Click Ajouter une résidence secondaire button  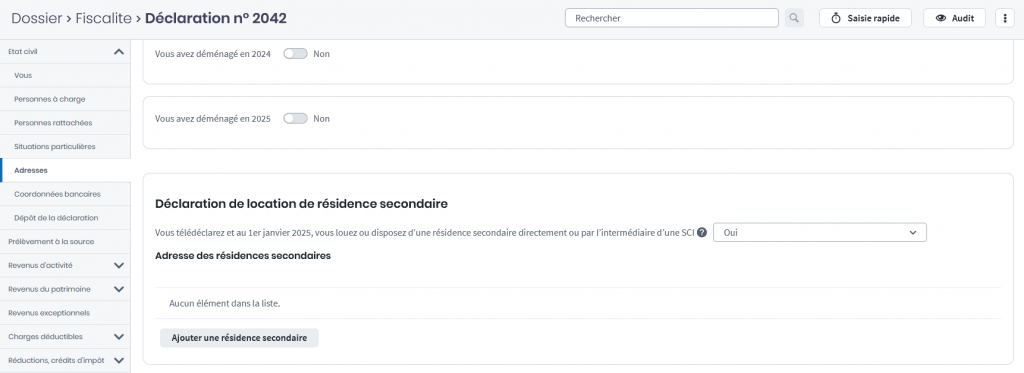[239, 338]
